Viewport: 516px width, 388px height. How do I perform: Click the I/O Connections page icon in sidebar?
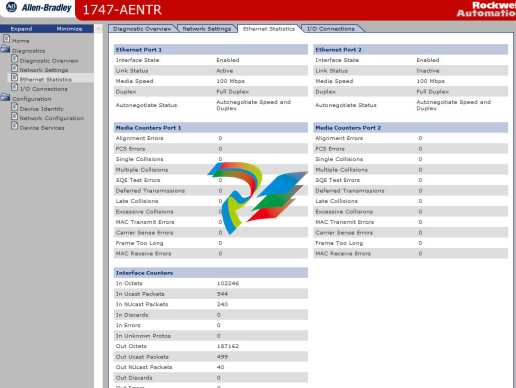click(x=15, y=87)
